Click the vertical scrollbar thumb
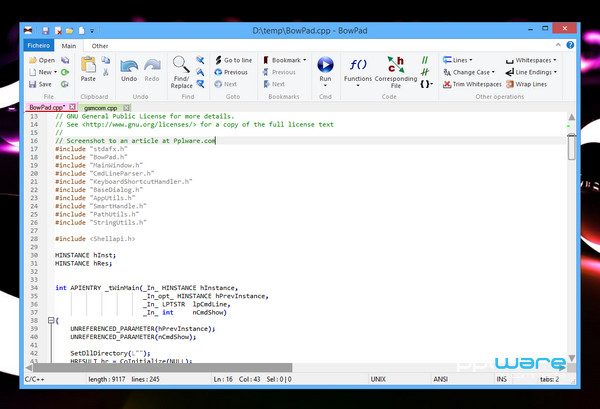Viewport: 600px width, 409px height. click(x=572, y=147)
